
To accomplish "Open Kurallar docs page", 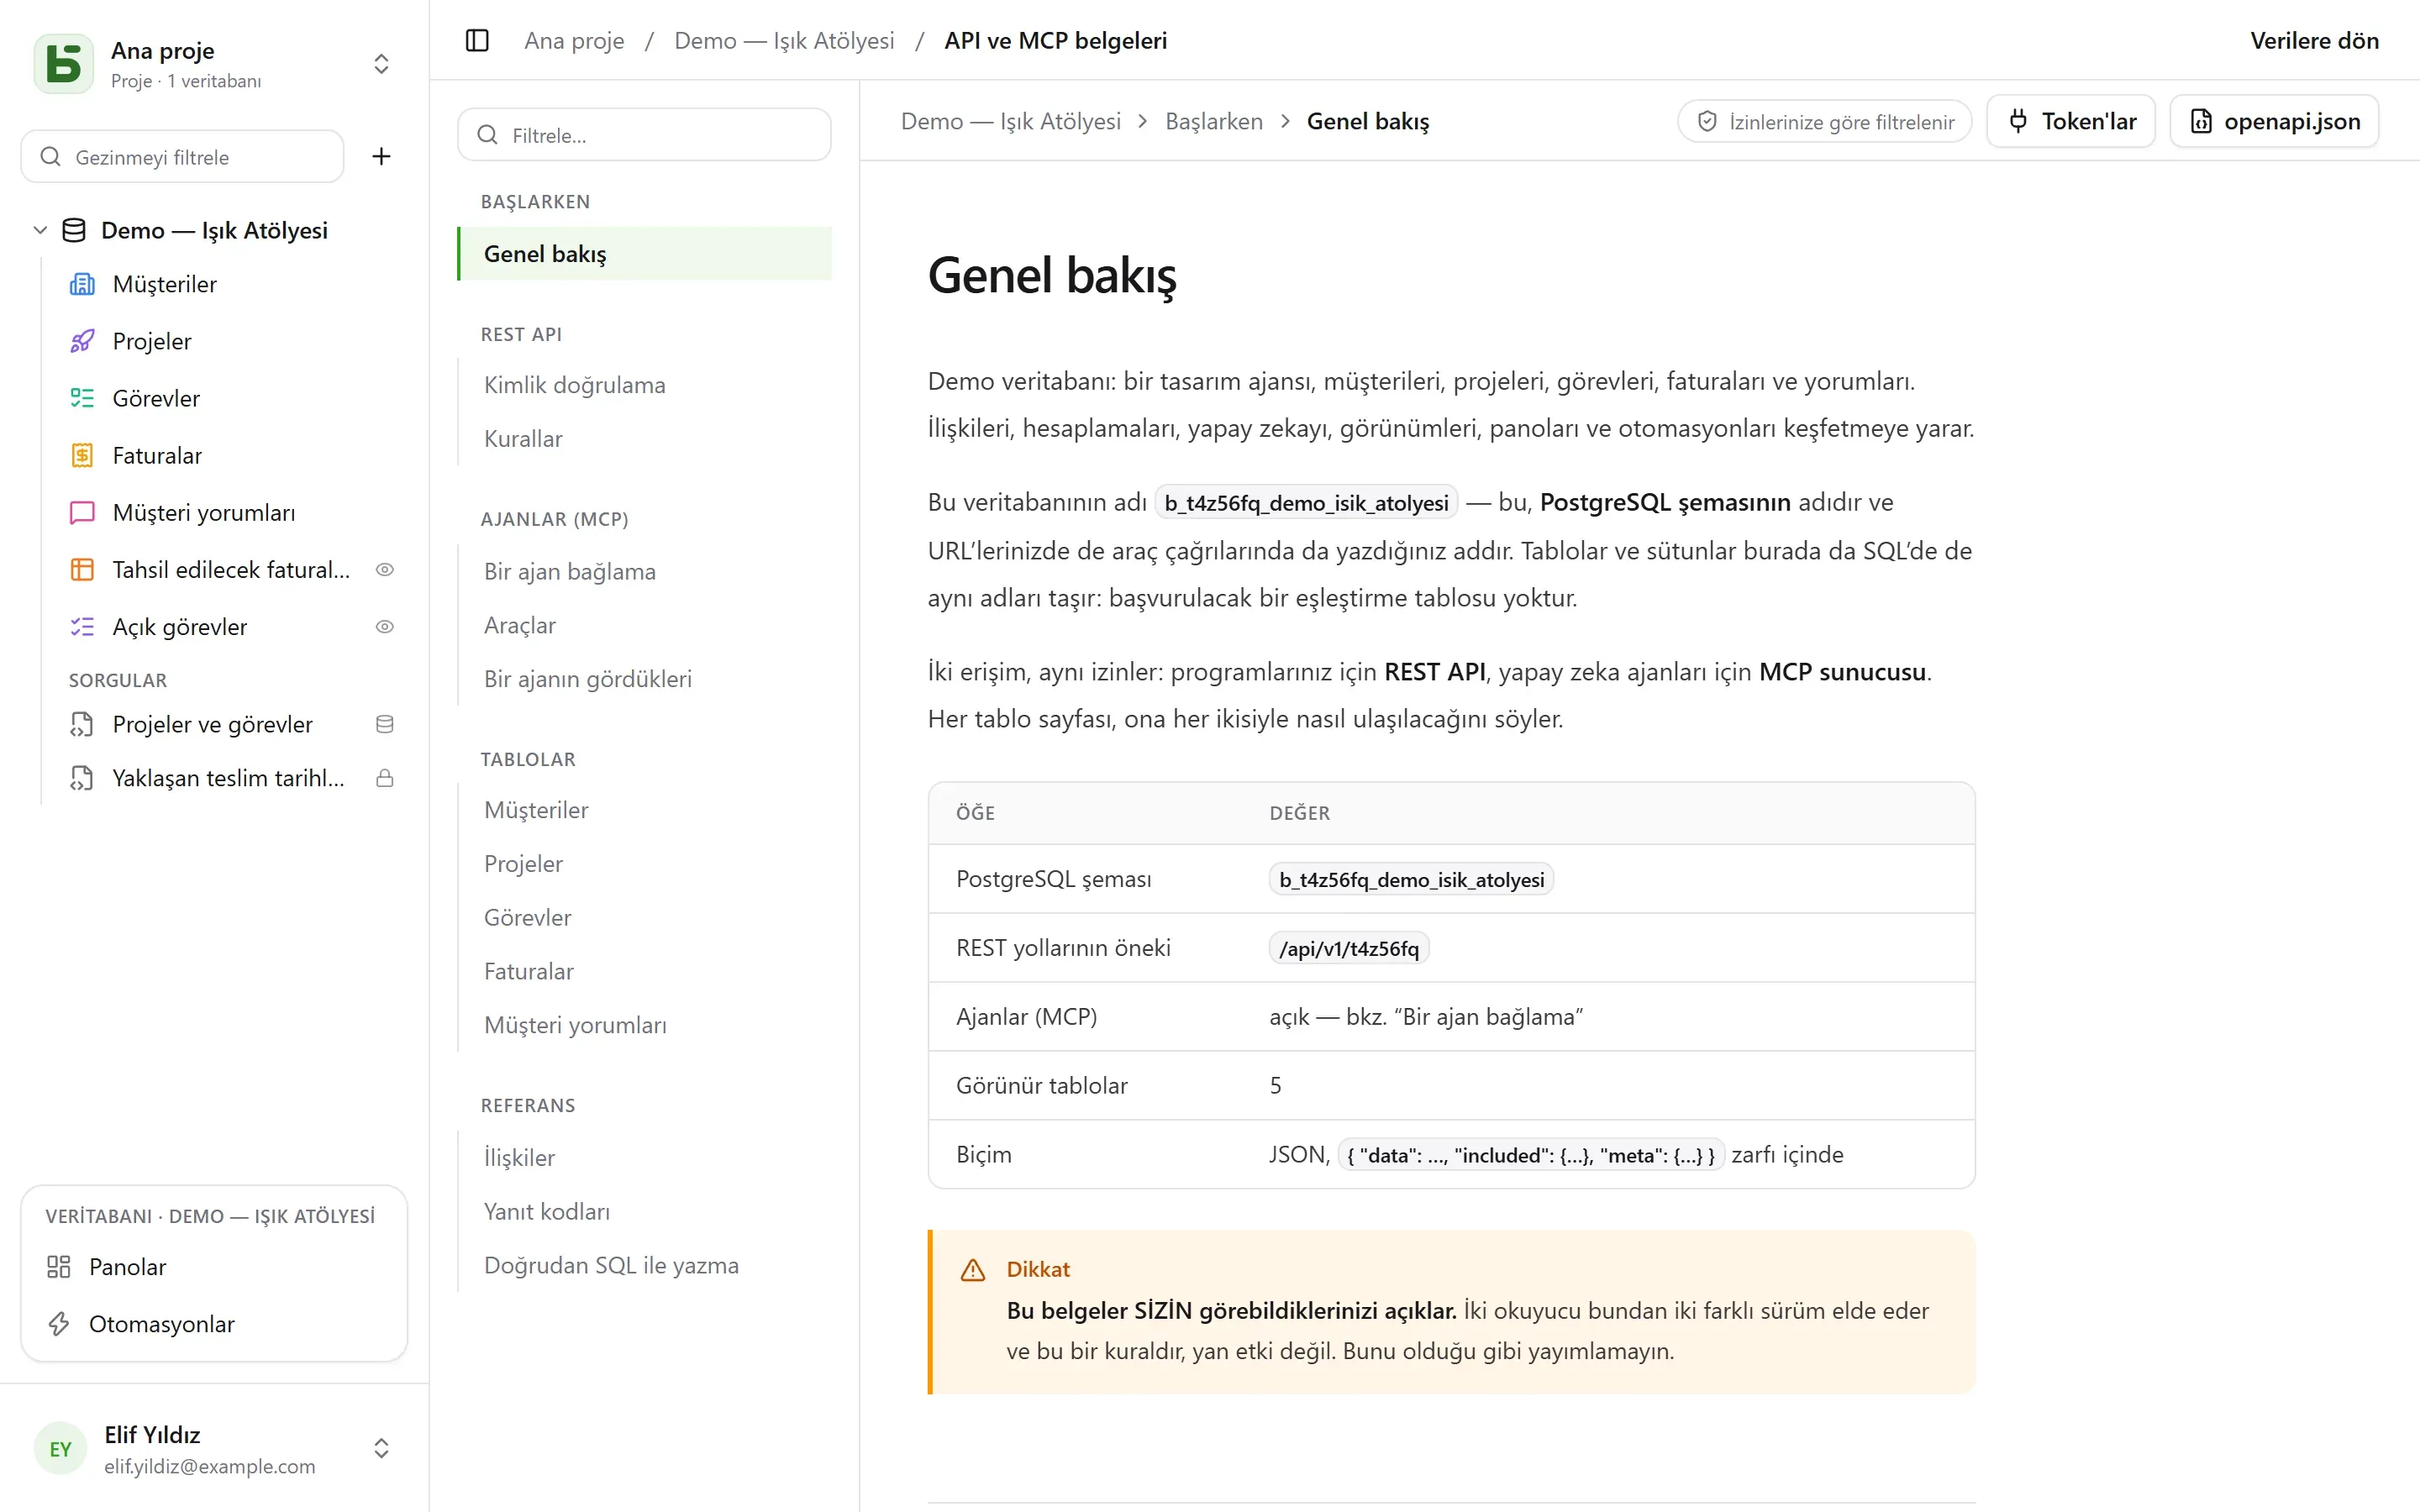I will (x=523, y=439).
